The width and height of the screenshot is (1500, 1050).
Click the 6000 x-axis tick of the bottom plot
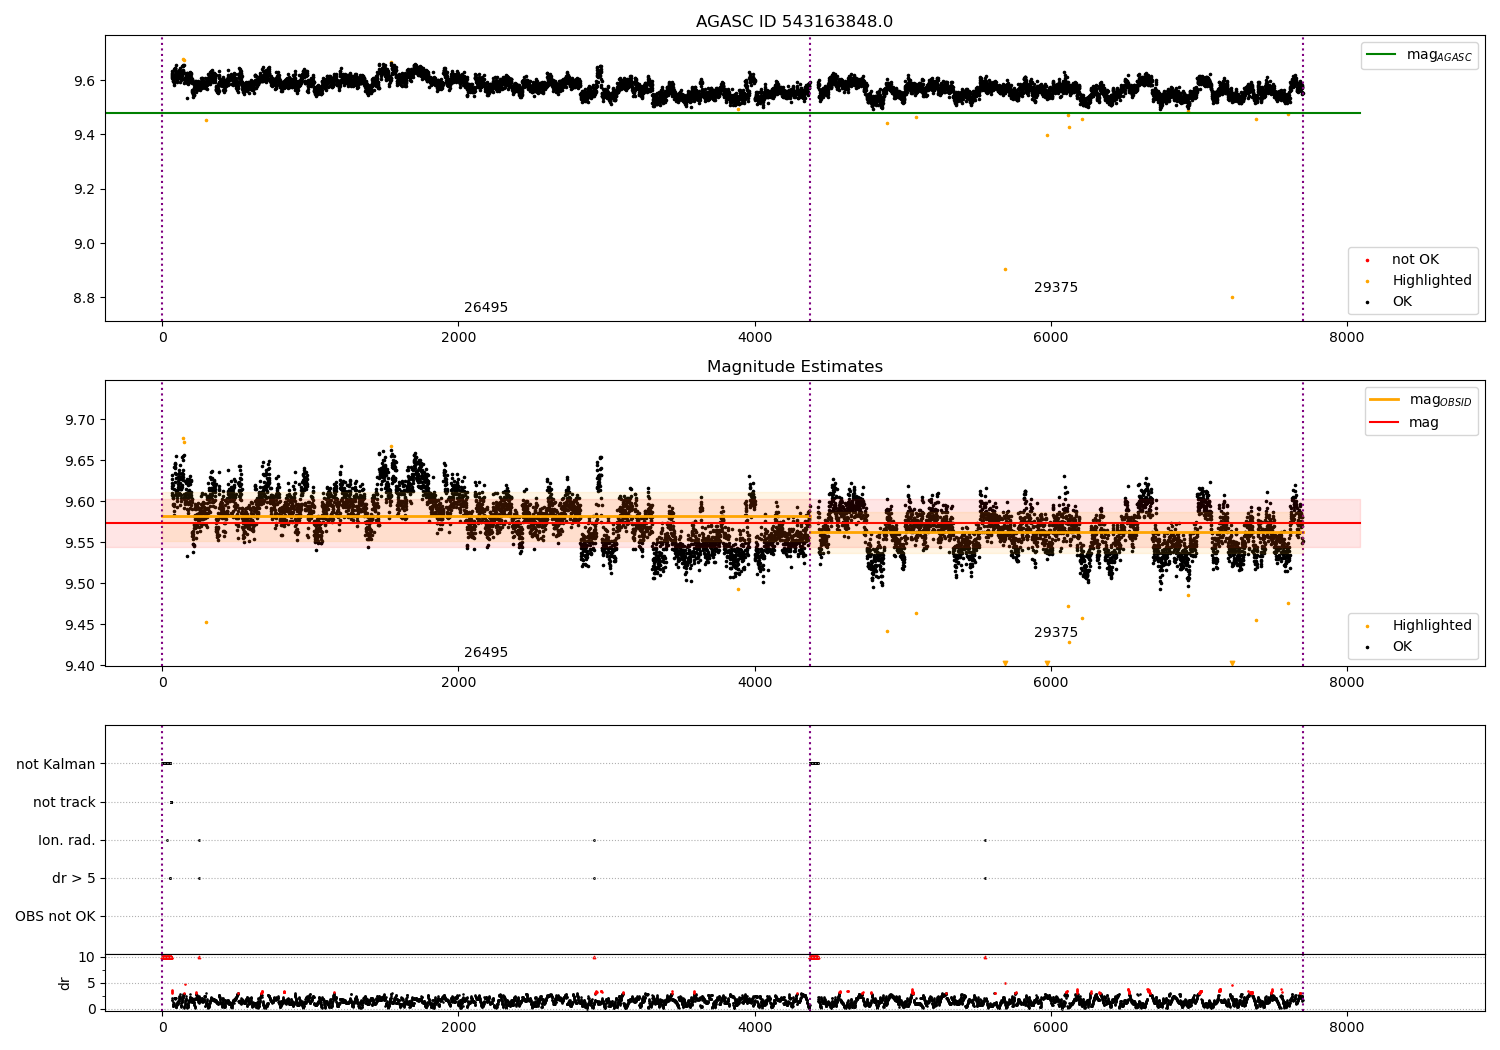[1050, 1027]
